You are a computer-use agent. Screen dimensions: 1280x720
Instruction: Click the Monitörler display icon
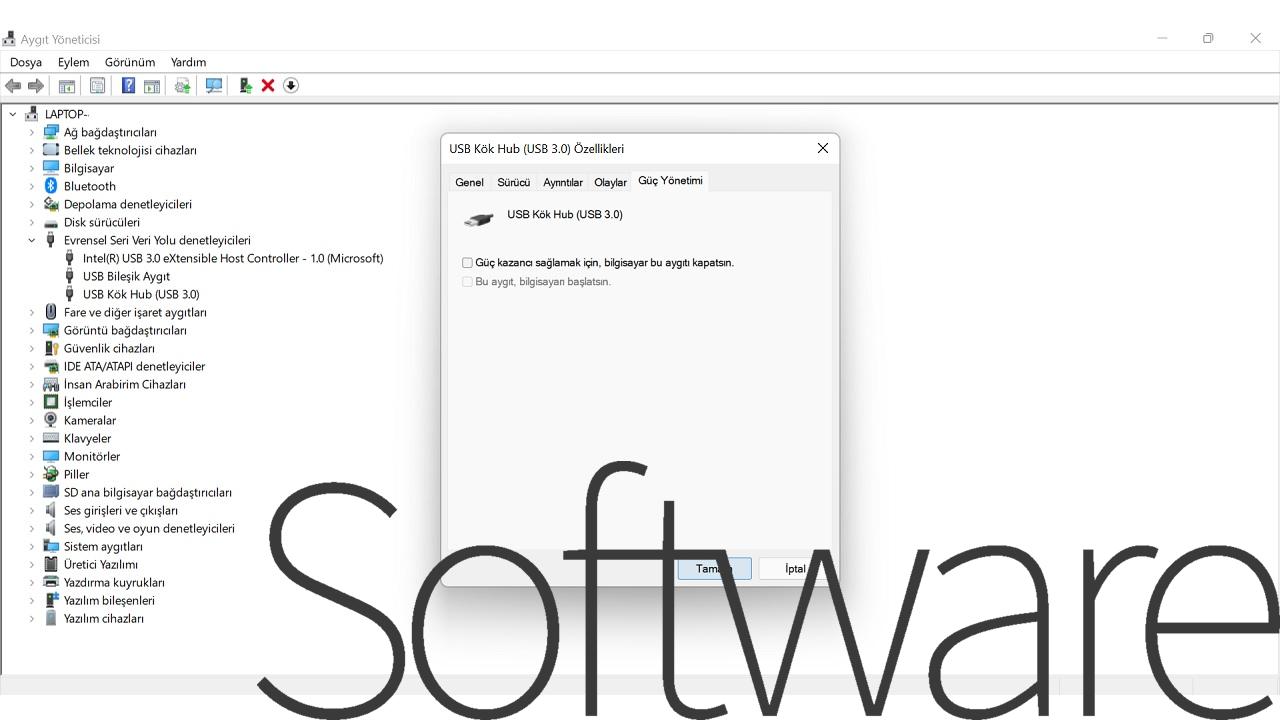click(x=51, y=456)
